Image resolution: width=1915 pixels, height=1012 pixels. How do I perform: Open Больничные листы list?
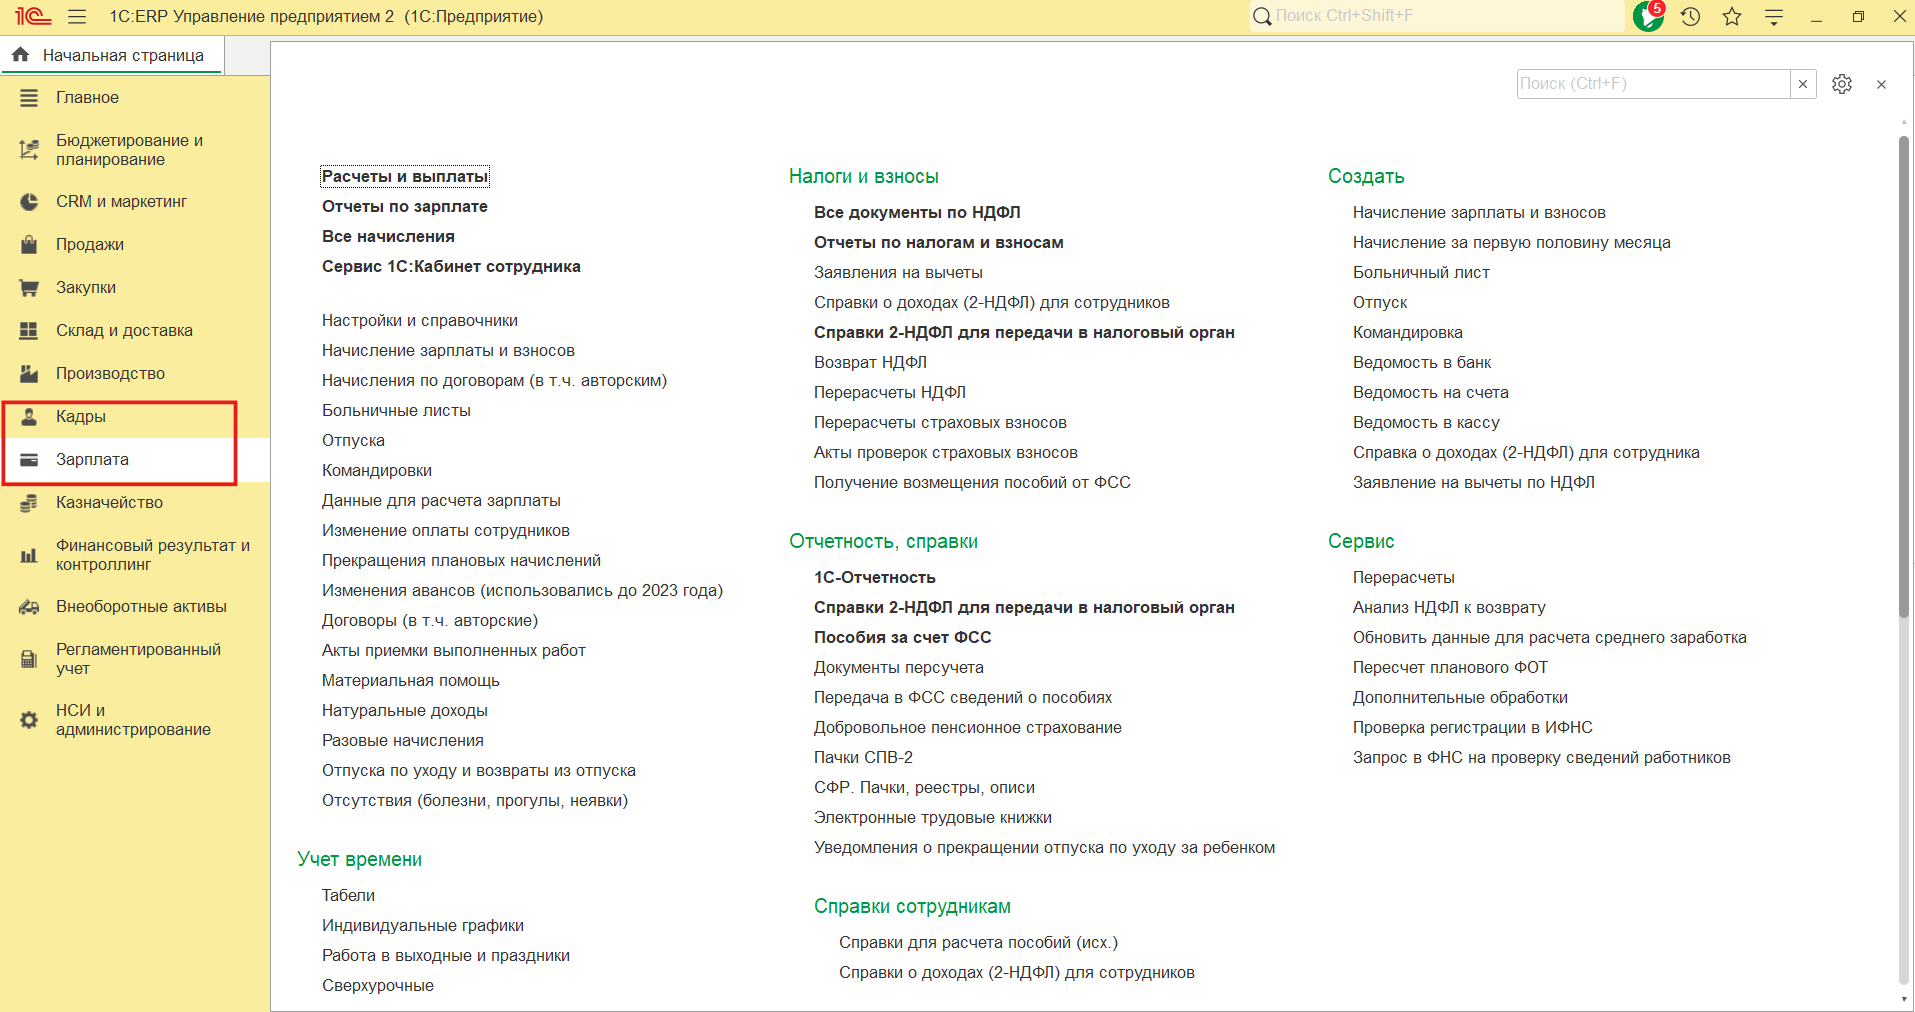click(396, 411)
